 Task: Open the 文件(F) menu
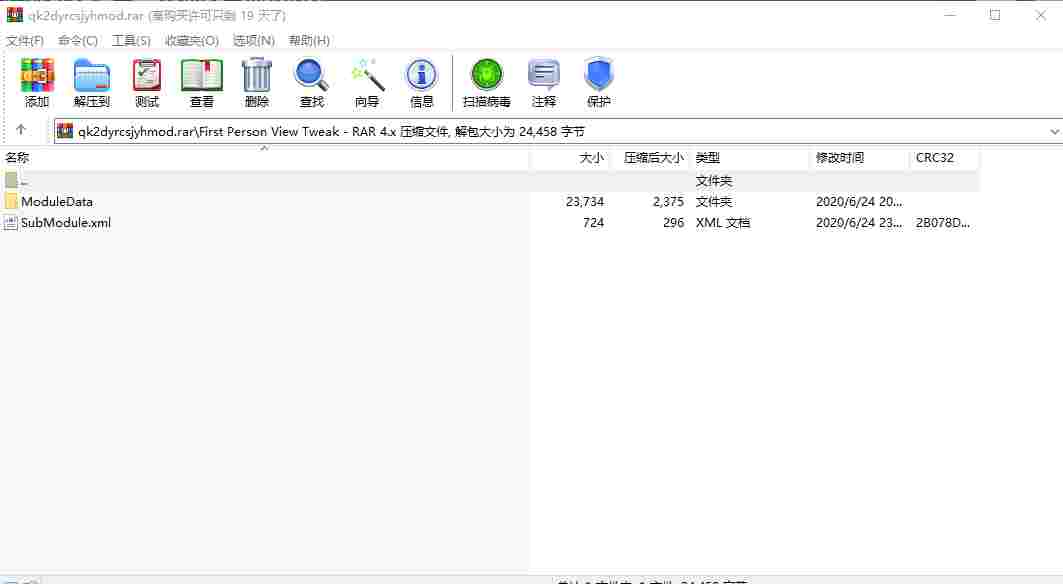pyautogui.click(x=25, y=41)
